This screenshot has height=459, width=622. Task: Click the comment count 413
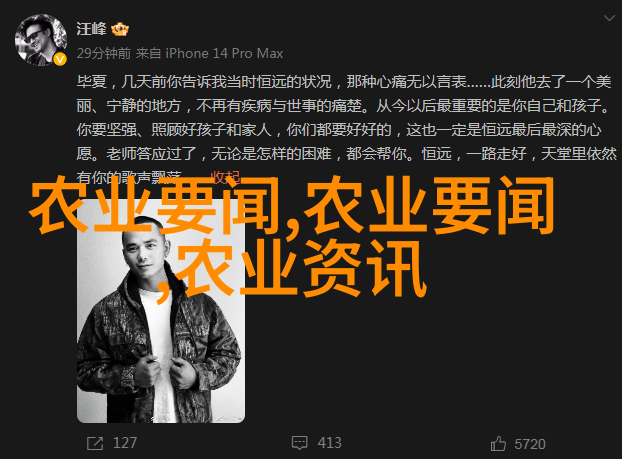point(329,443)
